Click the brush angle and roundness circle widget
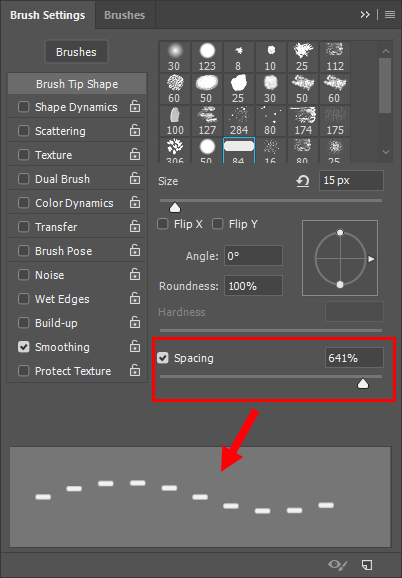Screen dimensions: 402x578 (x=340, y=258)
